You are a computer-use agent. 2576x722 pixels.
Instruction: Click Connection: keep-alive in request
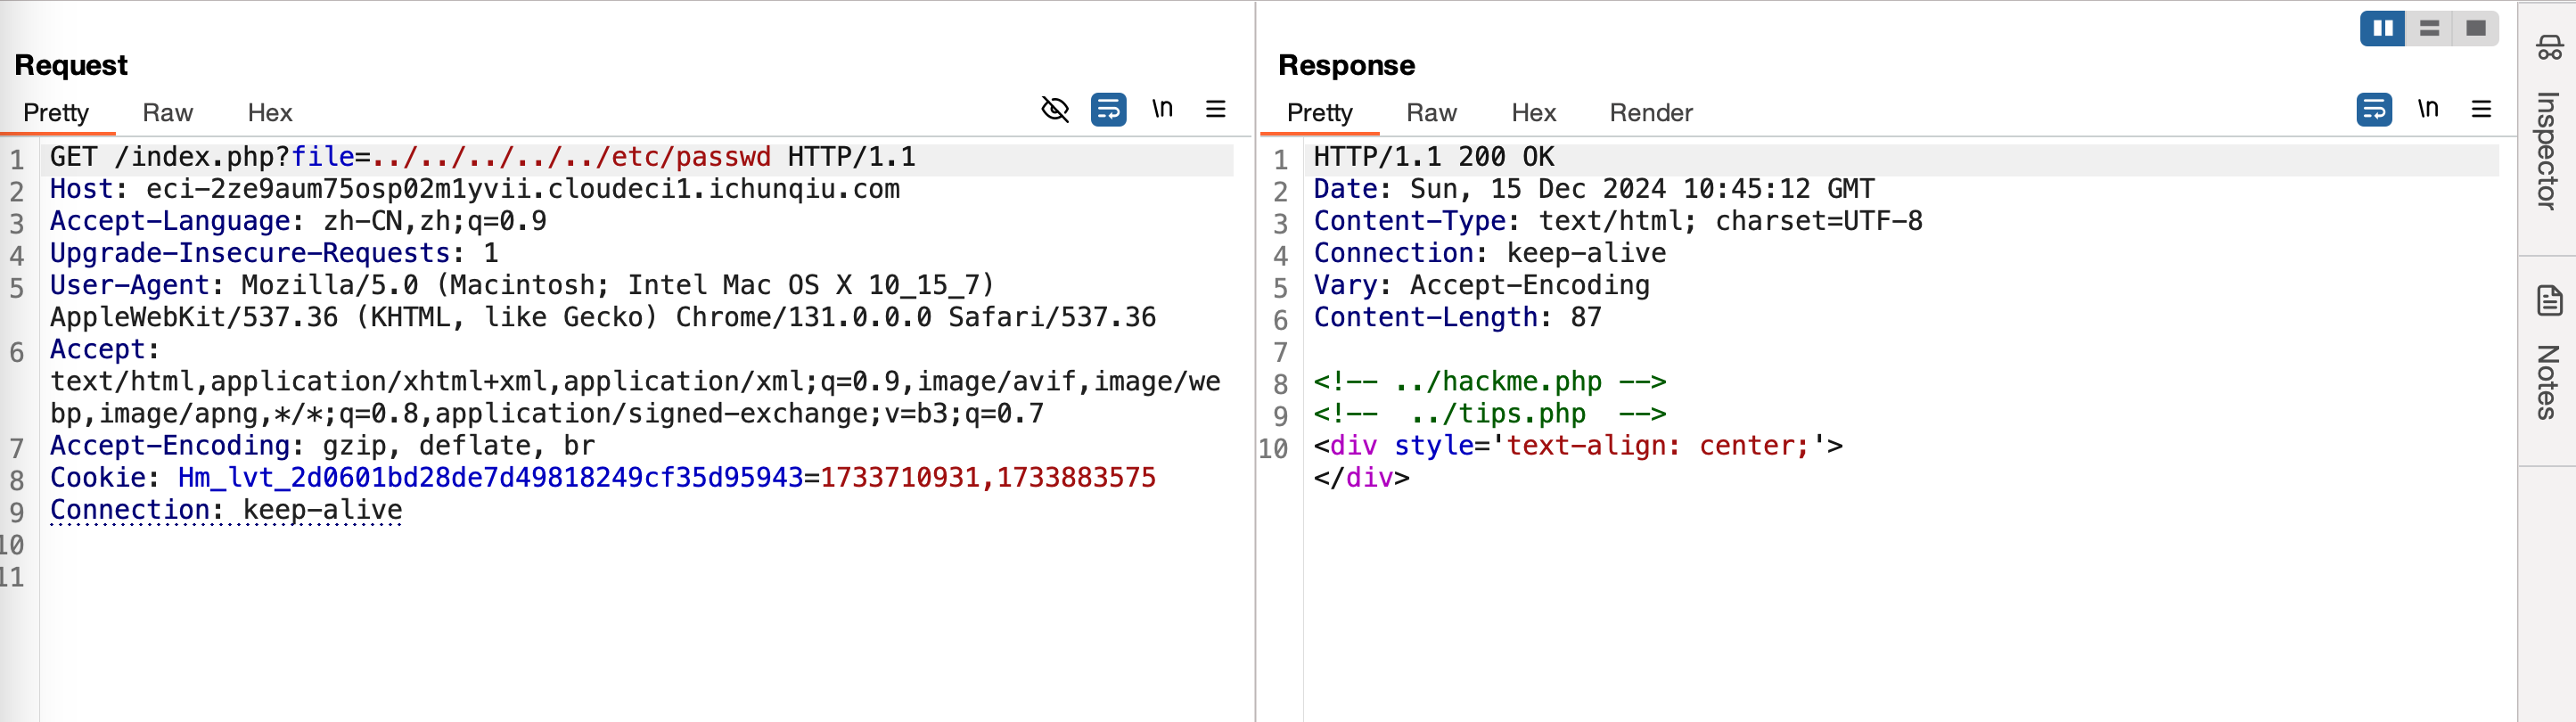pos(226,509)
